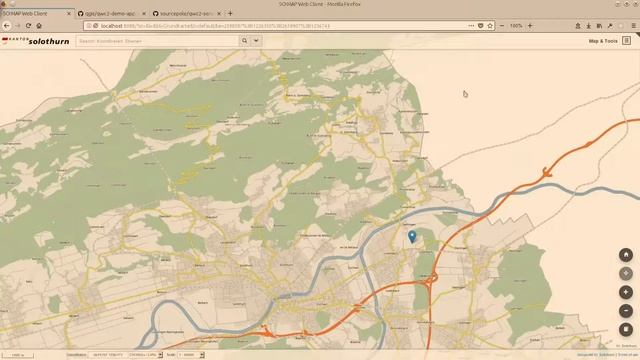Activate the locate-me position button

pos(626,273)
